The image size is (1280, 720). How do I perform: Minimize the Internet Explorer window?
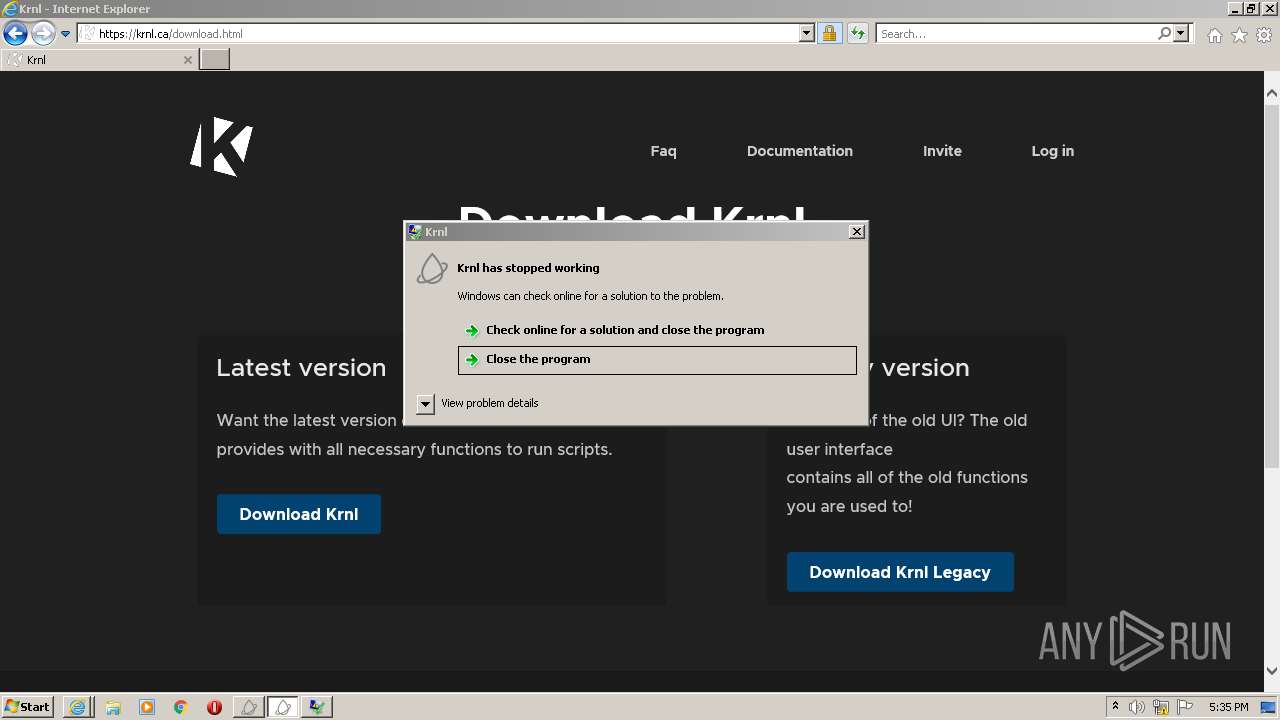point(1235,9)
